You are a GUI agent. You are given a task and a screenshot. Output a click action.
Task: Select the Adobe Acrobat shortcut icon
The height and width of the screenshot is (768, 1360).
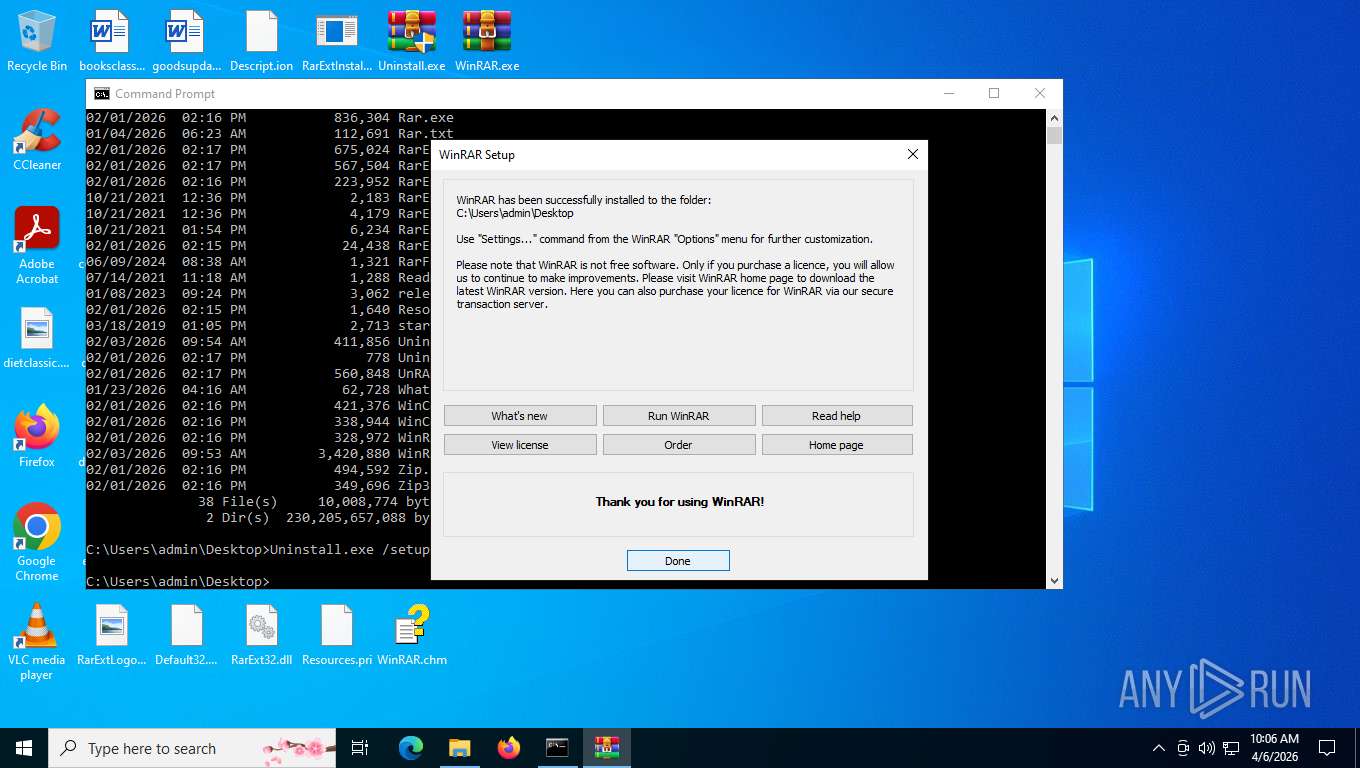point(37,246)
